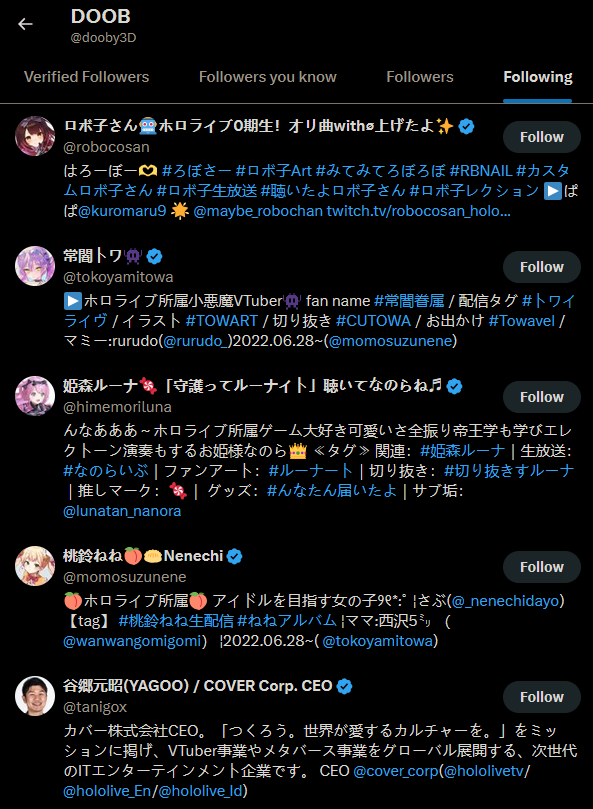The width and height of the screenshot is (593, 809).
Task: Open the tanigox profile photo
Action: (35, 696)
